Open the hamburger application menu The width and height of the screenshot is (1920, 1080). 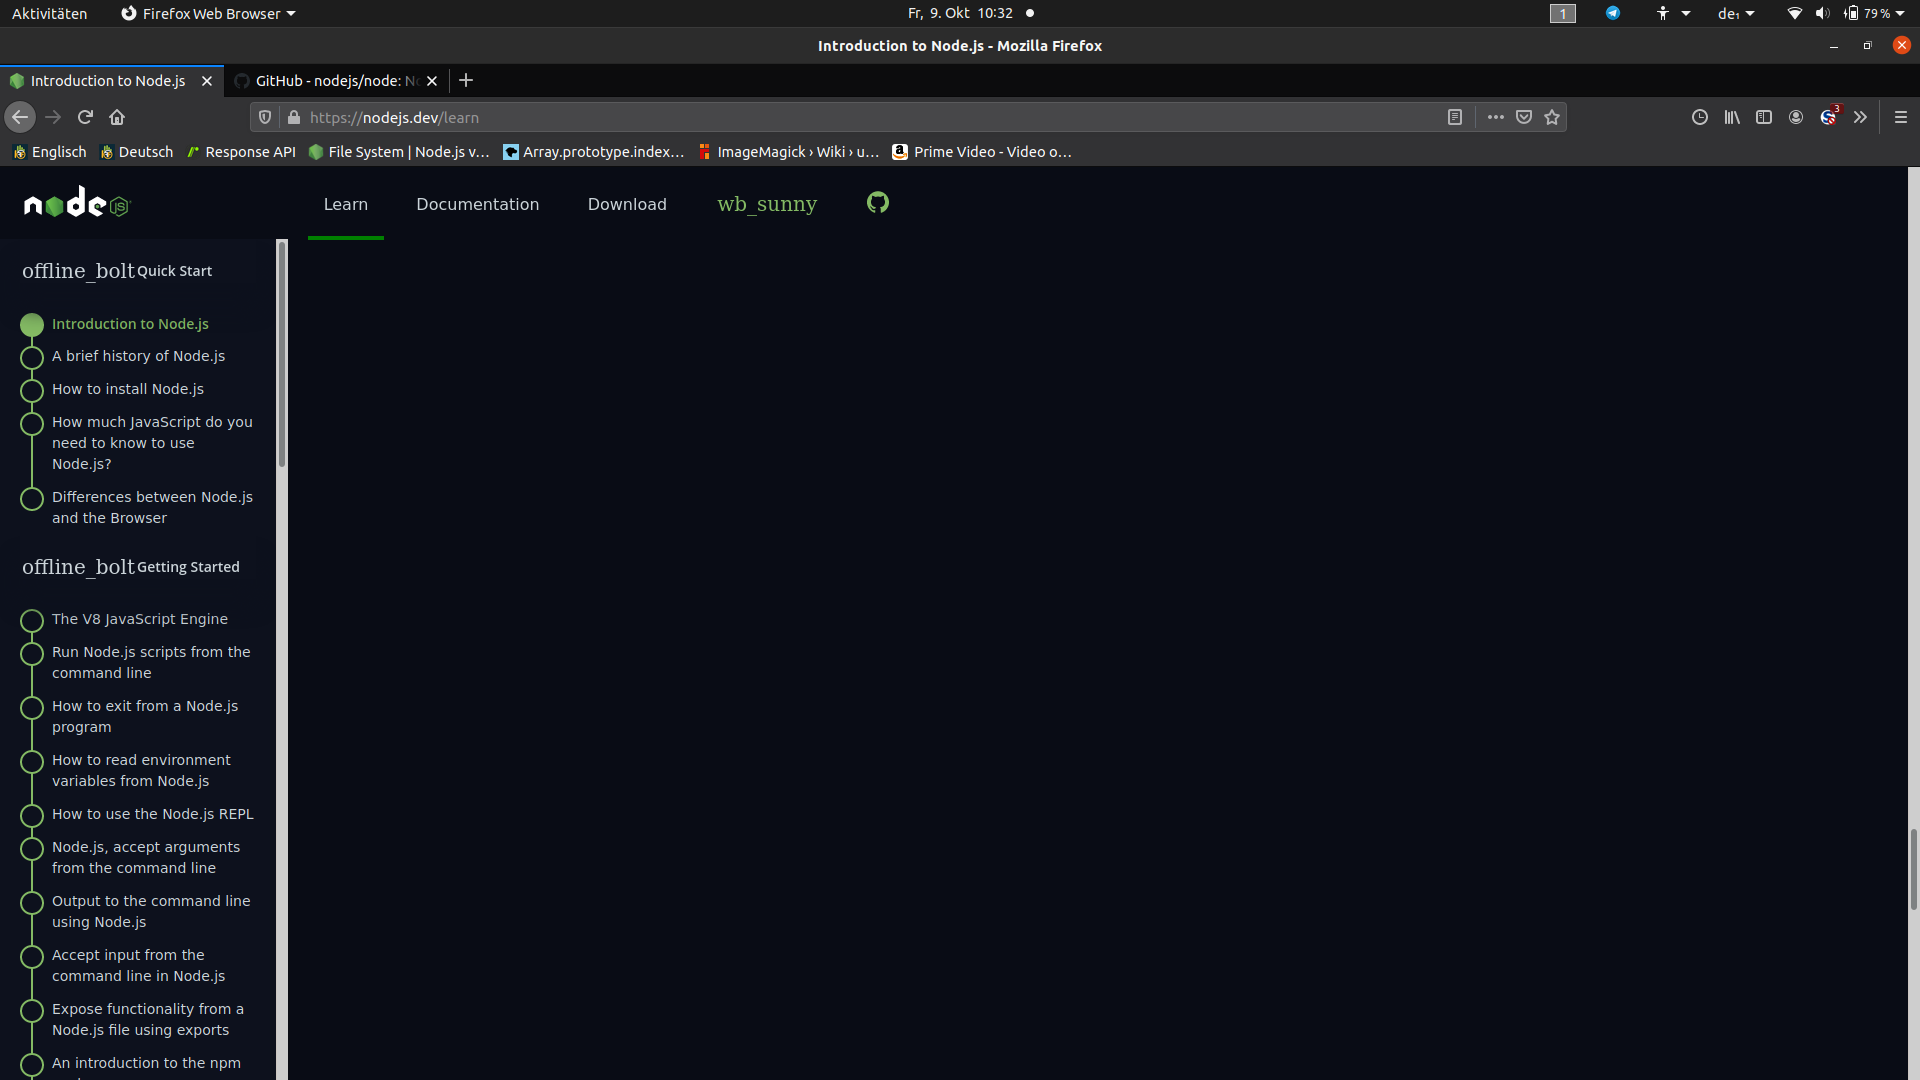tap(1901, 117)
